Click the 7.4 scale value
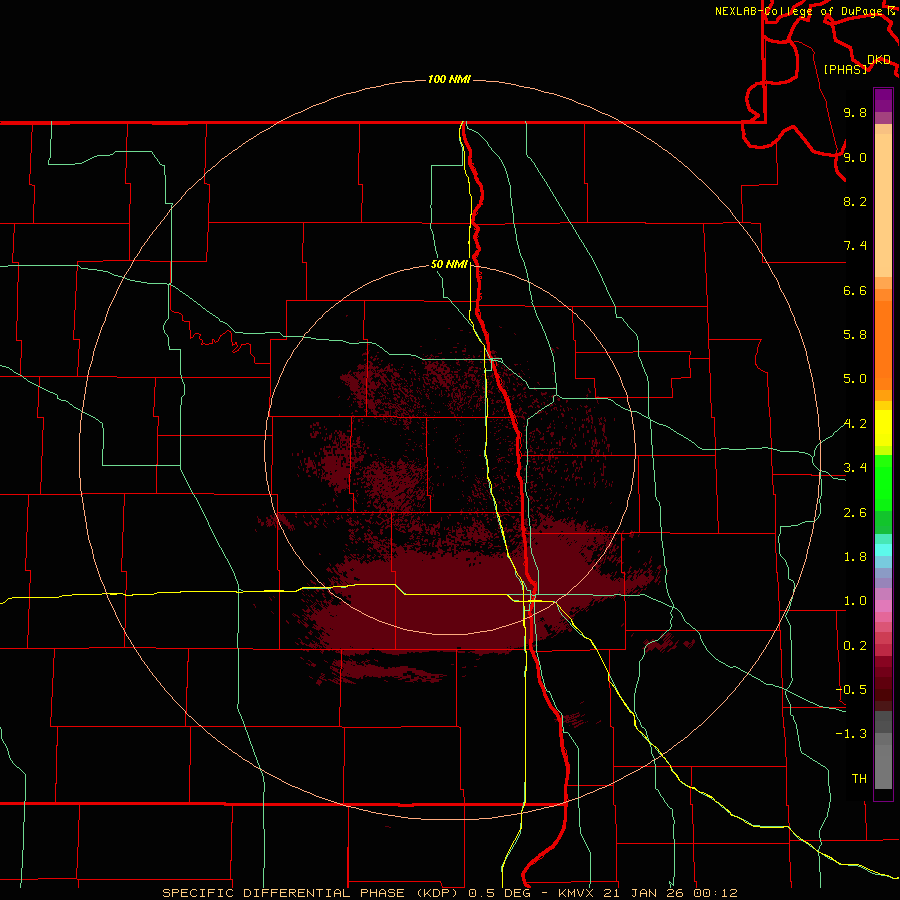900x900 pixels. click(855, 246)
